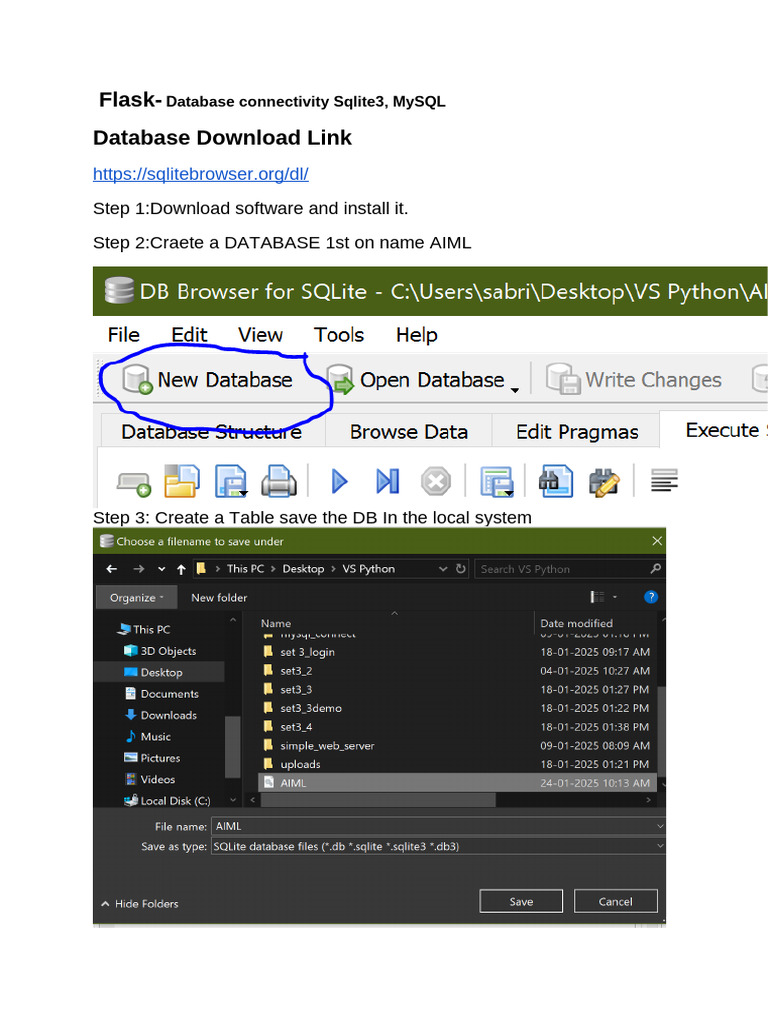Click This PC in the address breadcrumb
Screen dimensions: 768x1024
pyautogui.click(x=245, y=569)
